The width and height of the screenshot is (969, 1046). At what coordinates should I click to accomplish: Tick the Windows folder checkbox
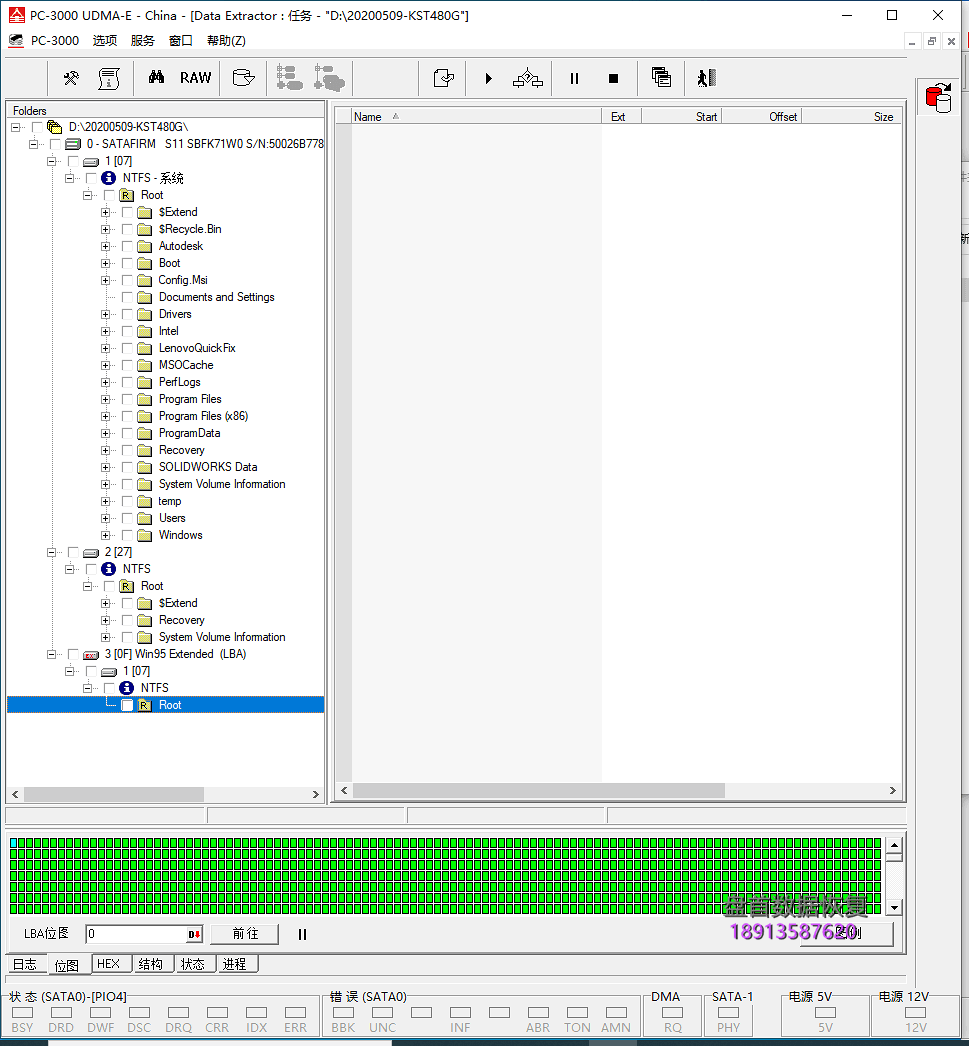[127, 535]
